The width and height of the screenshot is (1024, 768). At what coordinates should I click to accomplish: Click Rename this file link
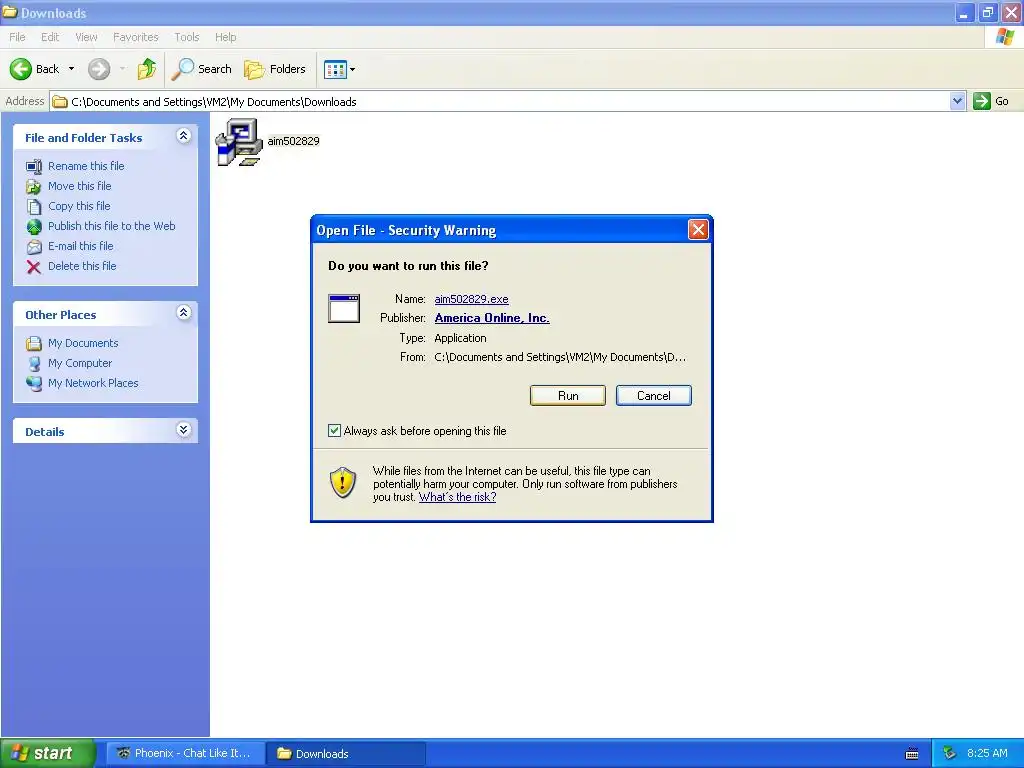coord(86,166)
